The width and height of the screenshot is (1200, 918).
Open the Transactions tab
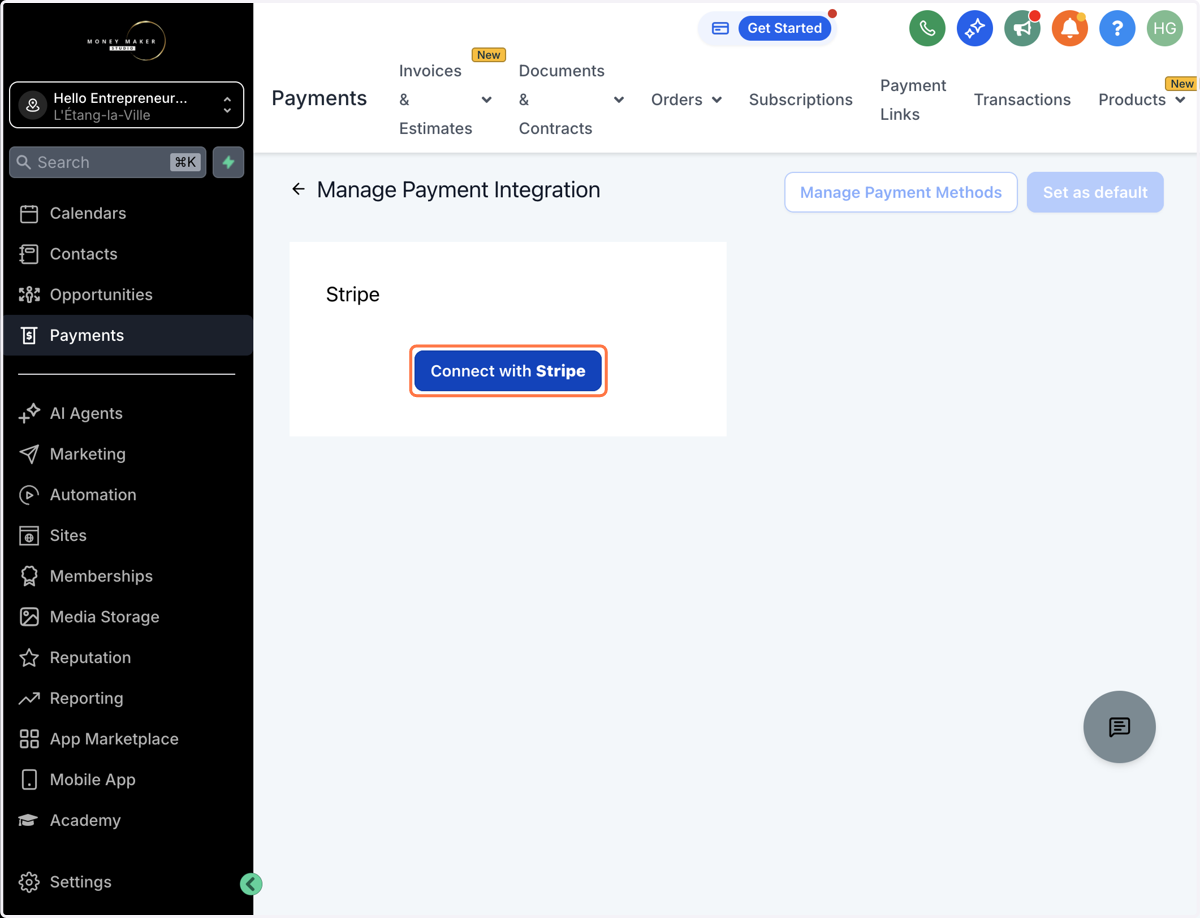coord(1022,99)
